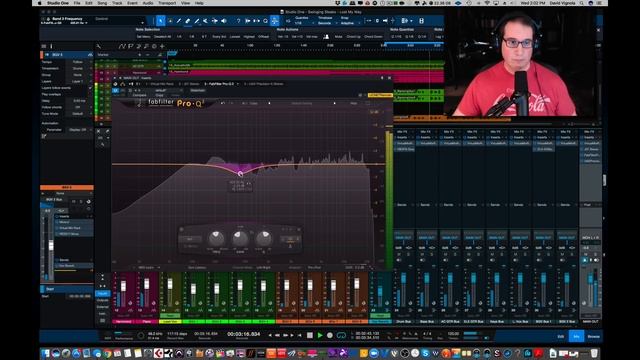640x360 pixels.
Task: Close the selected band control panel
Action: coord(299,230)
